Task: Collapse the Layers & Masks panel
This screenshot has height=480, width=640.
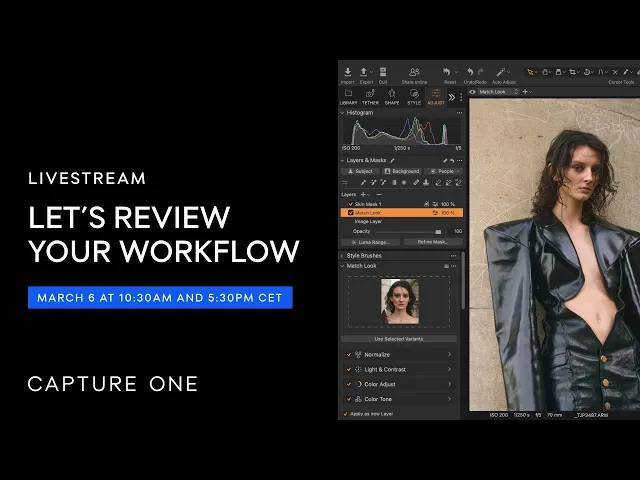Action: click(x=342, y=160)
